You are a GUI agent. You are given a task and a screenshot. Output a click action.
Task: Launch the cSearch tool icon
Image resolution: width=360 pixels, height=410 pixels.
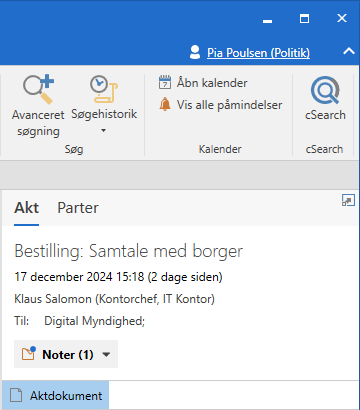click(x=325, y=90)
